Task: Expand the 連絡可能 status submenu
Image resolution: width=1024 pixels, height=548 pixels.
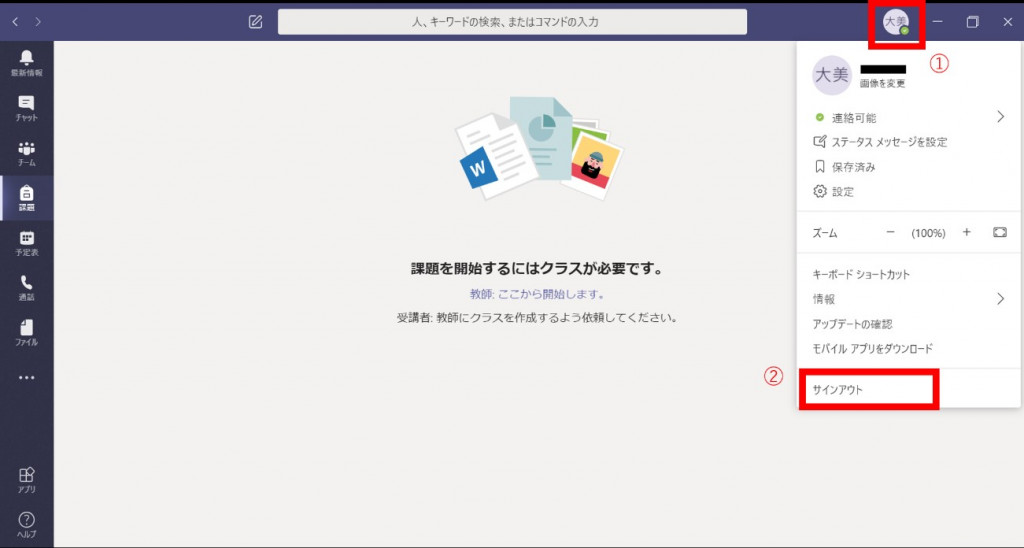Action: (x=999, y=117)
